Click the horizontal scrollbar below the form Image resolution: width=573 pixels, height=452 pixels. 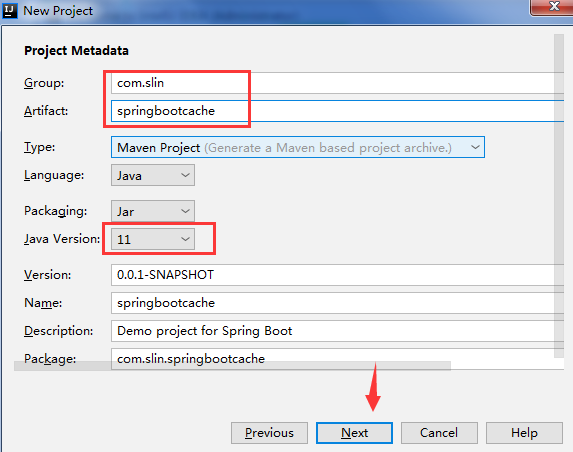232,366
